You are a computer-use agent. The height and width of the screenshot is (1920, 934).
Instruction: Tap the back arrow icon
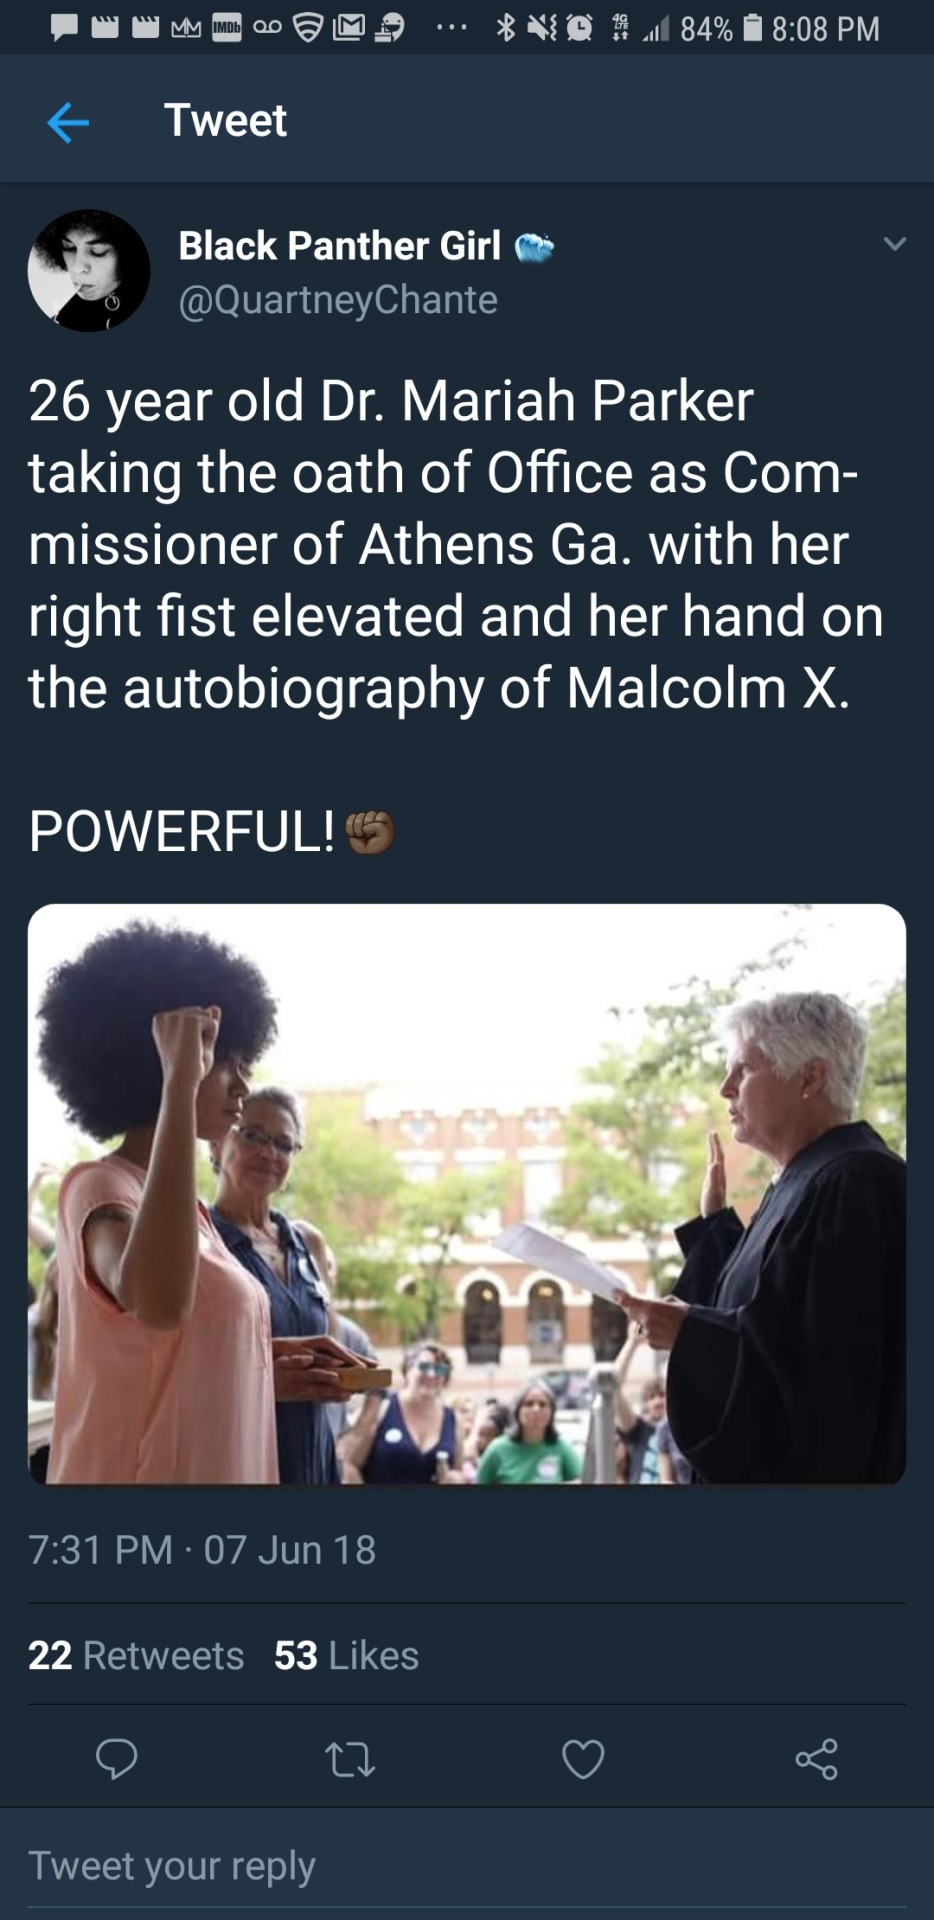click(68, 123)
